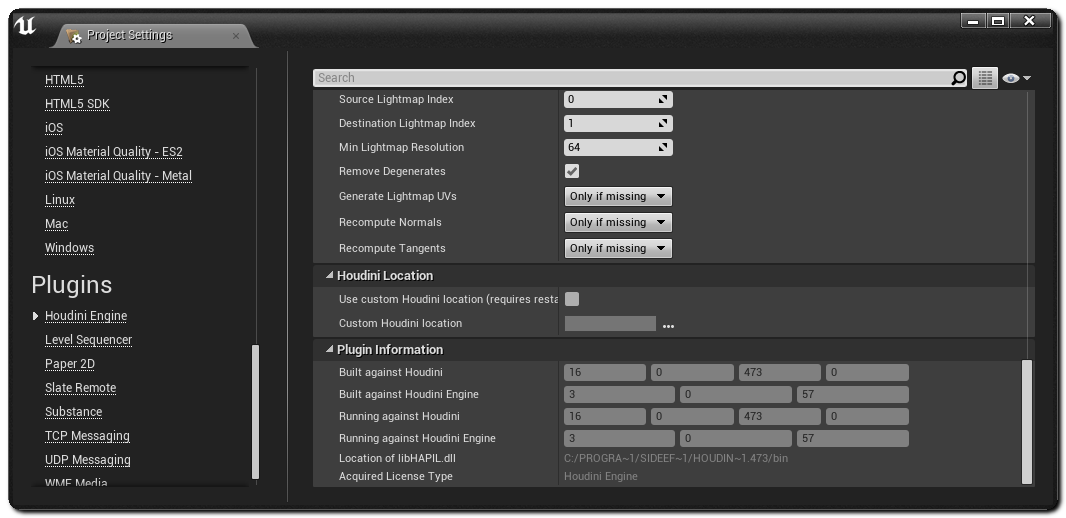The width and height of the screenshot is (1066, 518).
Task: Open the property matrix grid view icon
Action: click(984, 78)
